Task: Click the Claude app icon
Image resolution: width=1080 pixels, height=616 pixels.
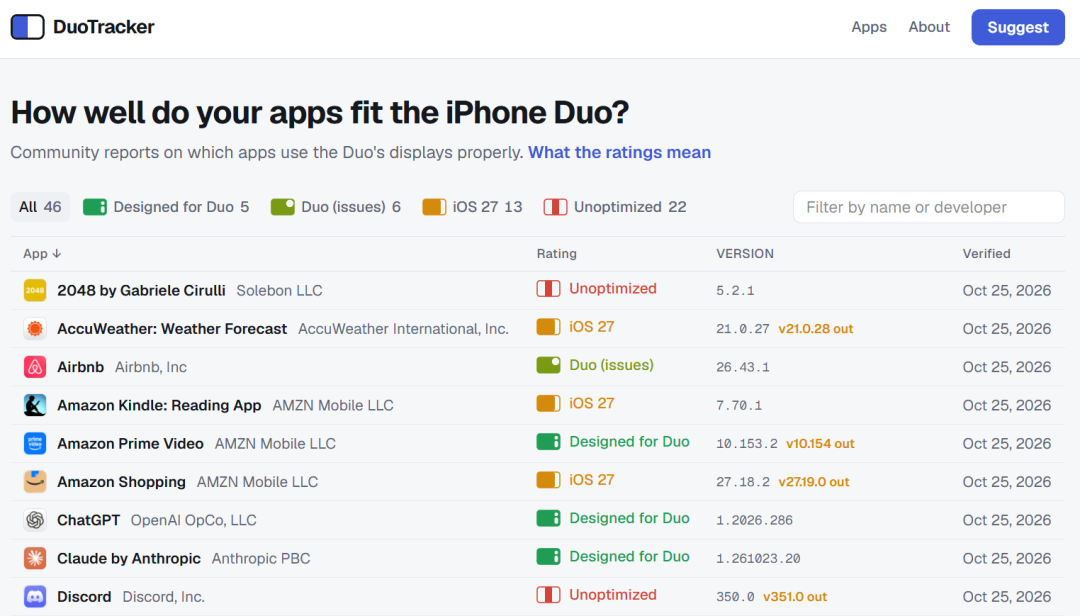Action: [35, 558]
